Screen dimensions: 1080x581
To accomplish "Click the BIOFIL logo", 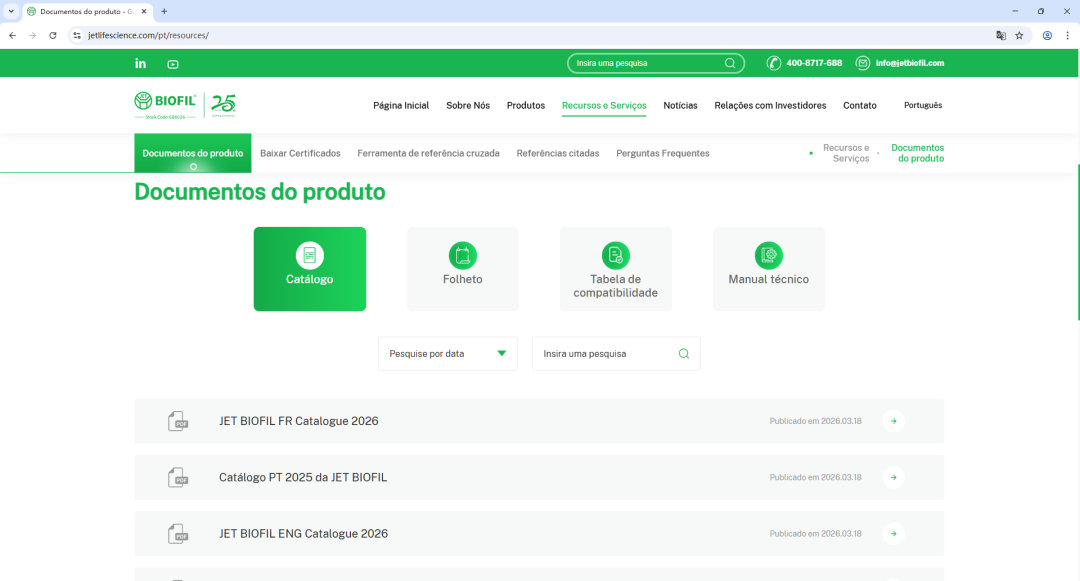I will pyautogui.click(x=165, y=105).
